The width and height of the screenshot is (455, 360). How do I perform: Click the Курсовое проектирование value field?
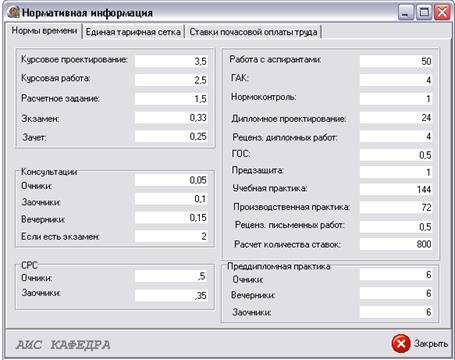click(171, 61)
